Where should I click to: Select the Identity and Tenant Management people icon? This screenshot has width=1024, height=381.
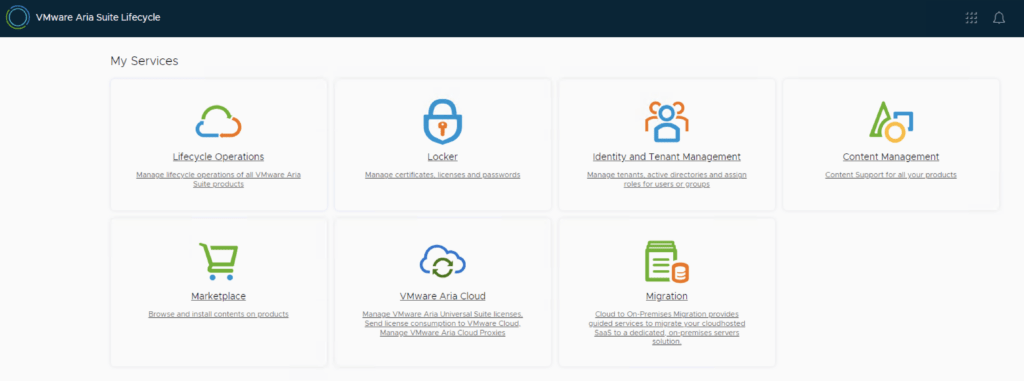coord(666,122)
